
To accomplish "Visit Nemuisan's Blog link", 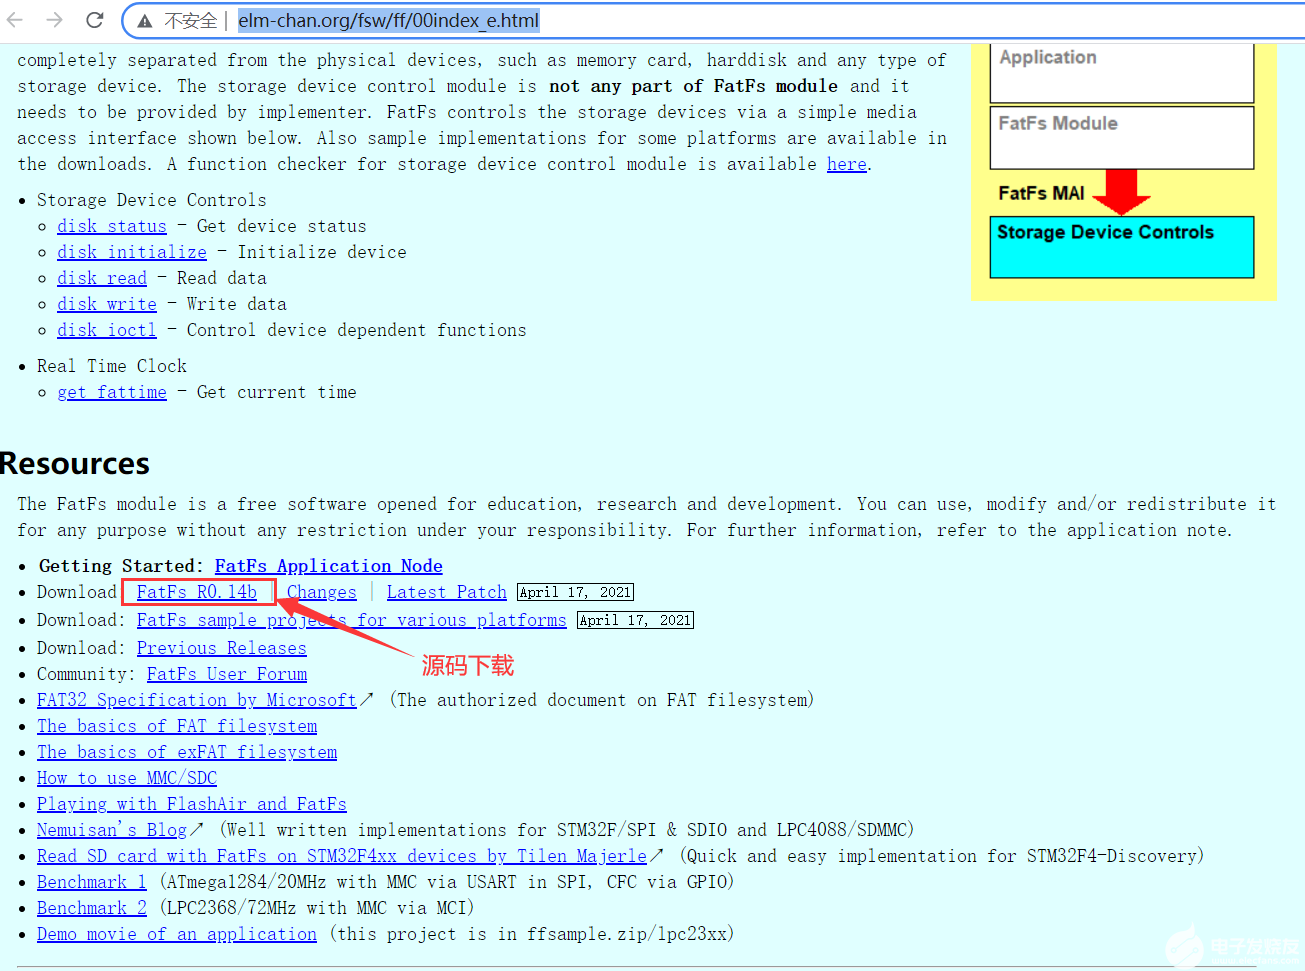I will [112, 830].
